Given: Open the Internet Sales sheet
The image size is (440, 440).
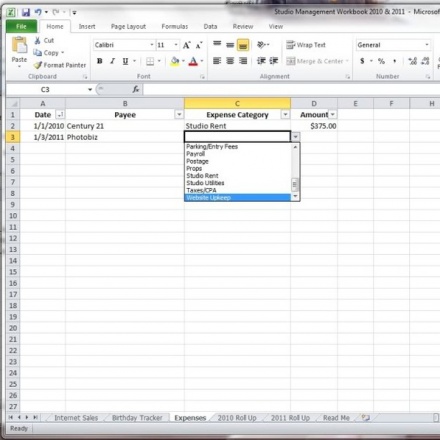Looking at the screenshot, I should coord(76,418).
